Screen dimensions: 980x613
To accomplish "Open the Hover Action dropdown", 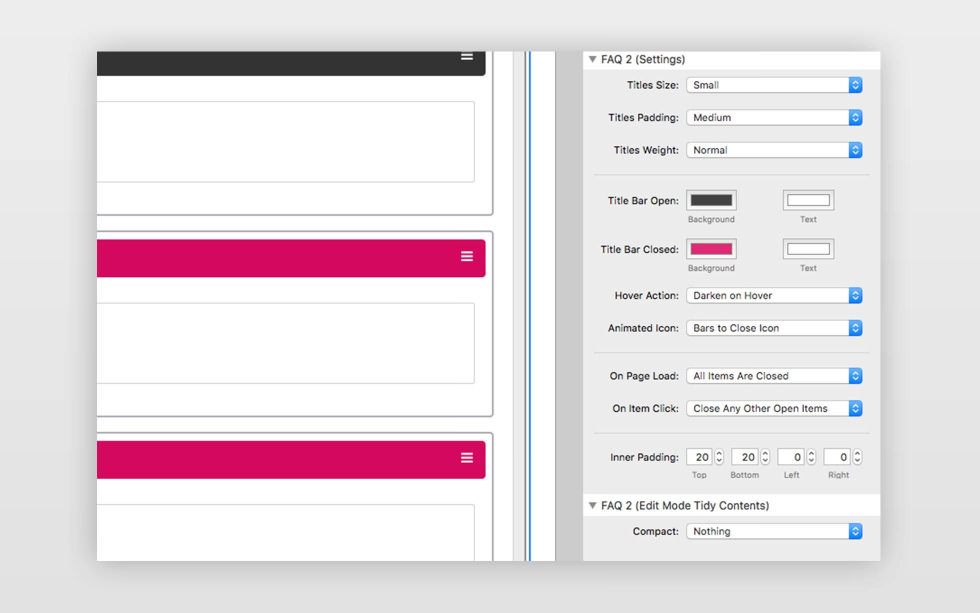I will tap(774, 296).
